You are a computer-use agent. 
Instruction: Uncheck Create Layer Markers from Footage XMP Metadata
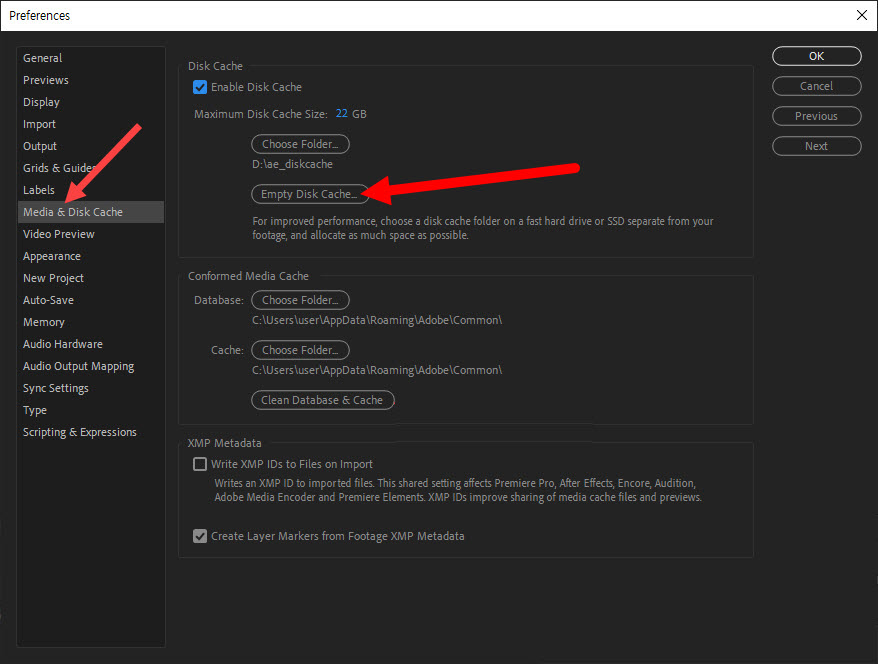(200, 536)
